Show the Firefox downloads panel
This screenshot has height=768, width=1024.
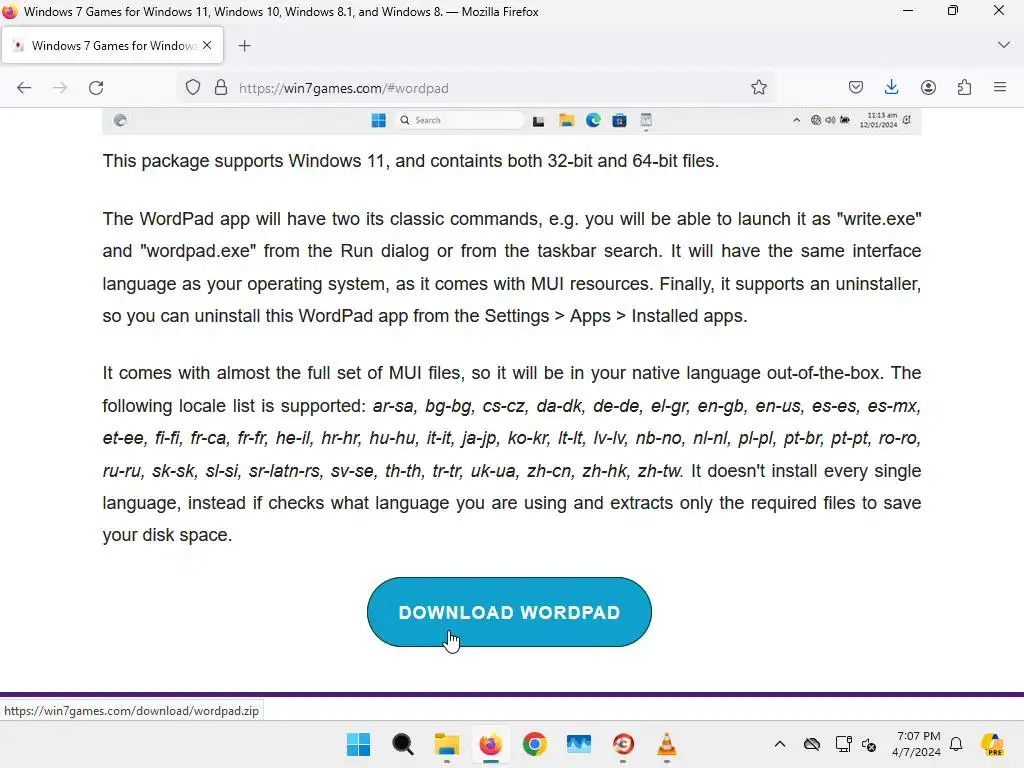pos(891,88)
